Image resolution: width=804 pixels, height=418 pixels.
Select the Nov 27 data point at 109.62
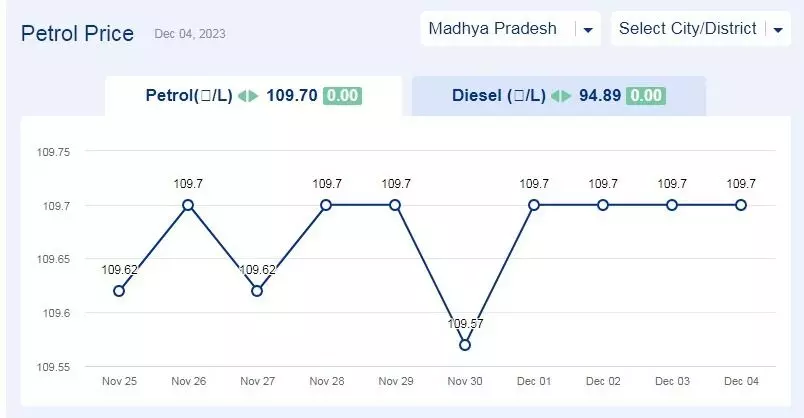point(257,291)
